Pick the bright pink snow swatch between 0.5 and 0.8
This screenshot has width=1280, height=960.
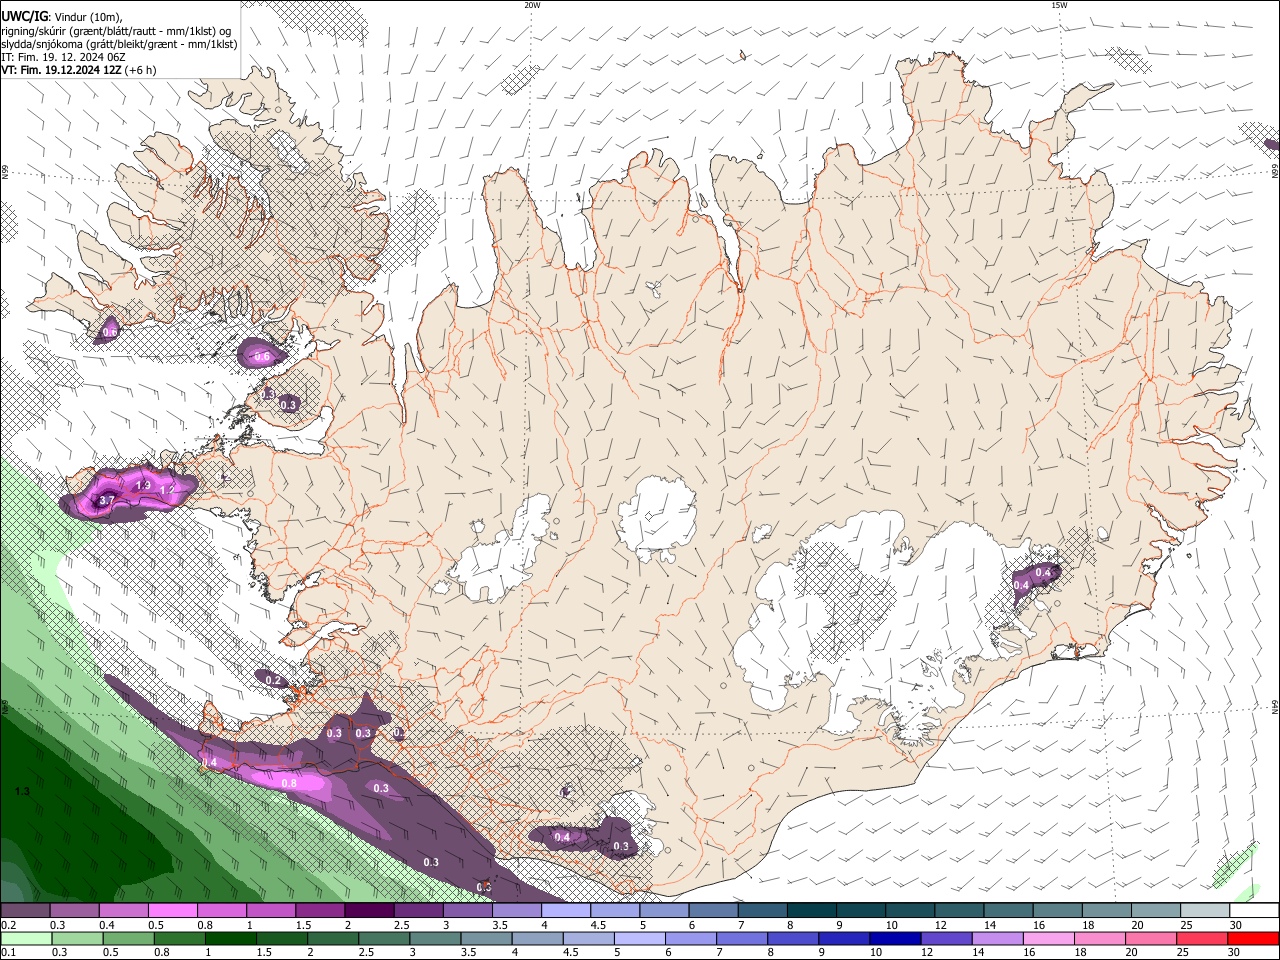[173, 911]
